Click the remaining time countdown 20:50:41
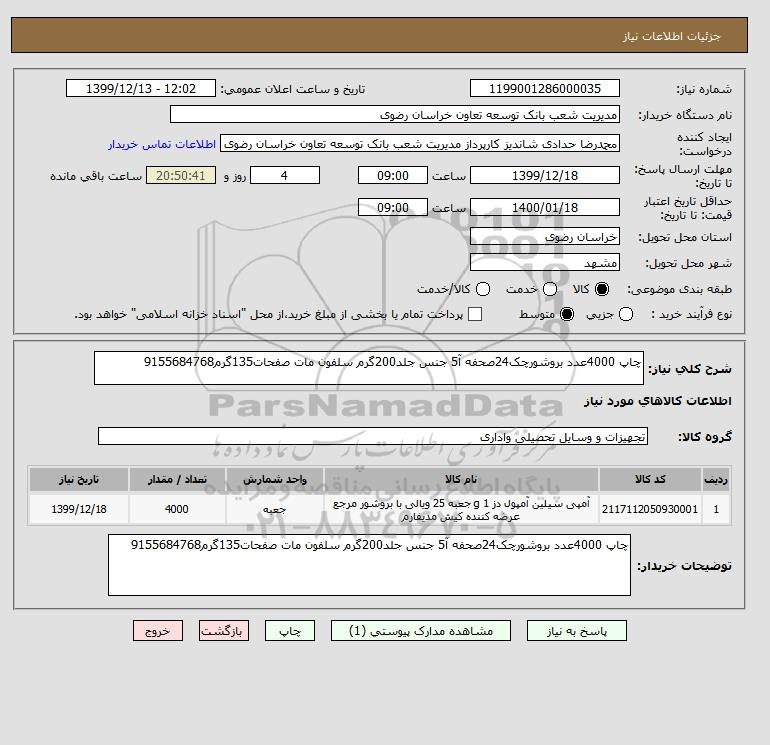 pyautogui.click(x=181, y=175)
